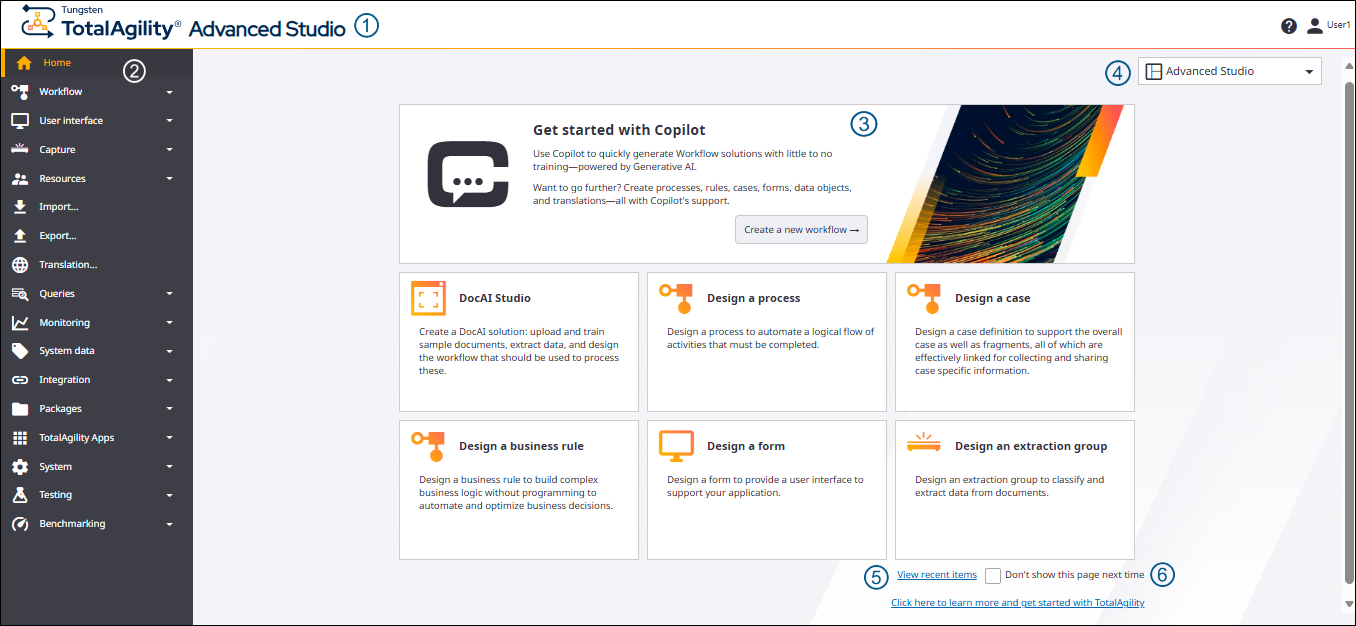Click the user profile icon
Viewport: 1356px width, 626px height.
tap(1315, 26)
